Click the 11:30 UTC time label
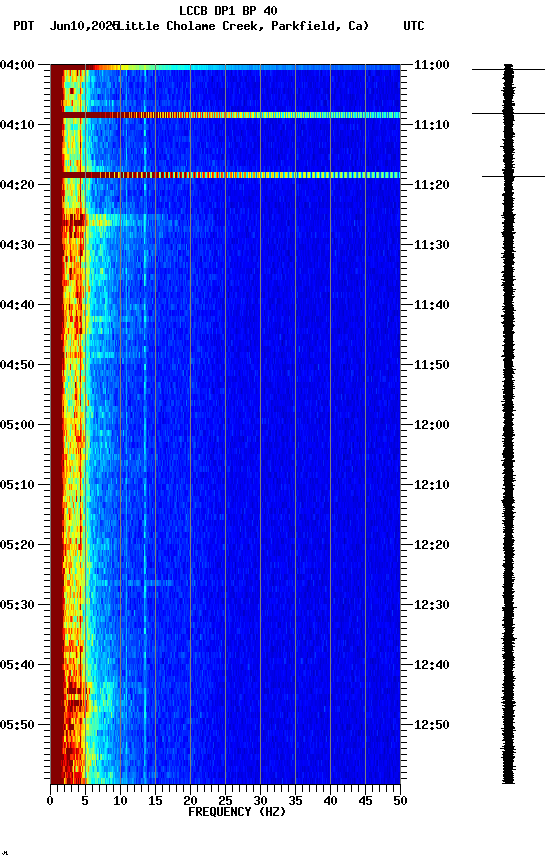Image resolution: width=552 pixels, height=864 pixels. click(431, 245)
